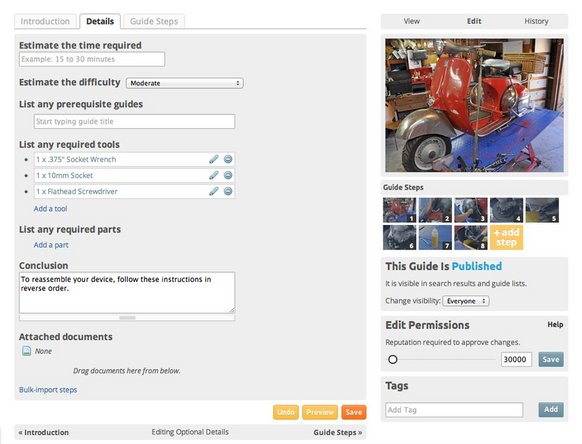Click the main red scooter guide image
This screenshot has height=444, width=582.
coord(474,105)
